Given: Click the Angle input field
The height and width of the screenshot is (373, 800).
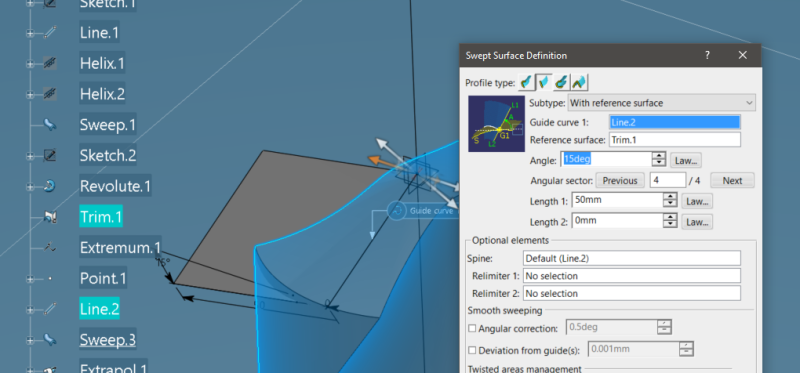Looking at the screenshot, I should pyautogui.click(x=606, y=160).
